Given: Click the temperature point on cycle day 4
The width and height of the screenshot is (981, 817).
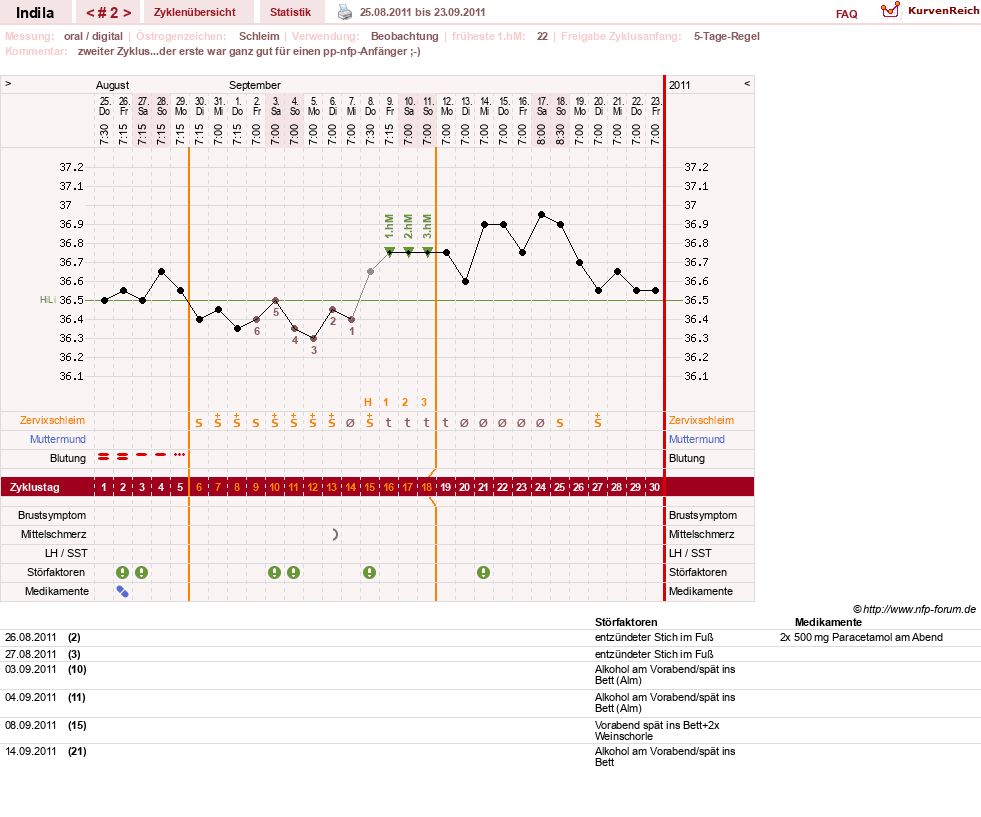Looking at the screenshot, I should click(x=161, y=271).
